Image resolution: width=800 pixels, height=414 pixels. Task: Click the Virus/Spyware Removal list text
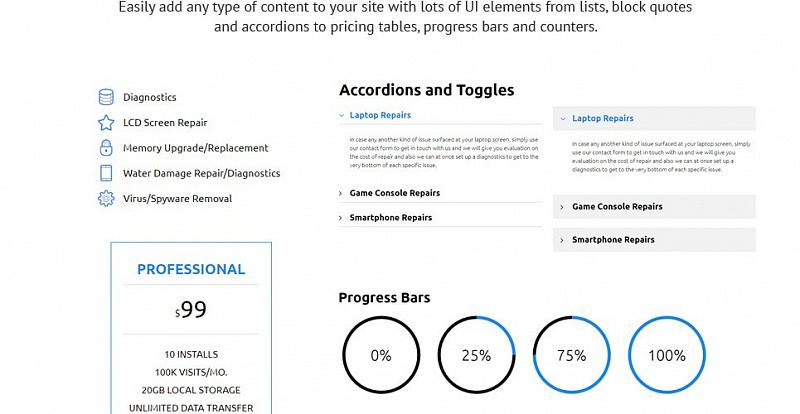(178, 199)
